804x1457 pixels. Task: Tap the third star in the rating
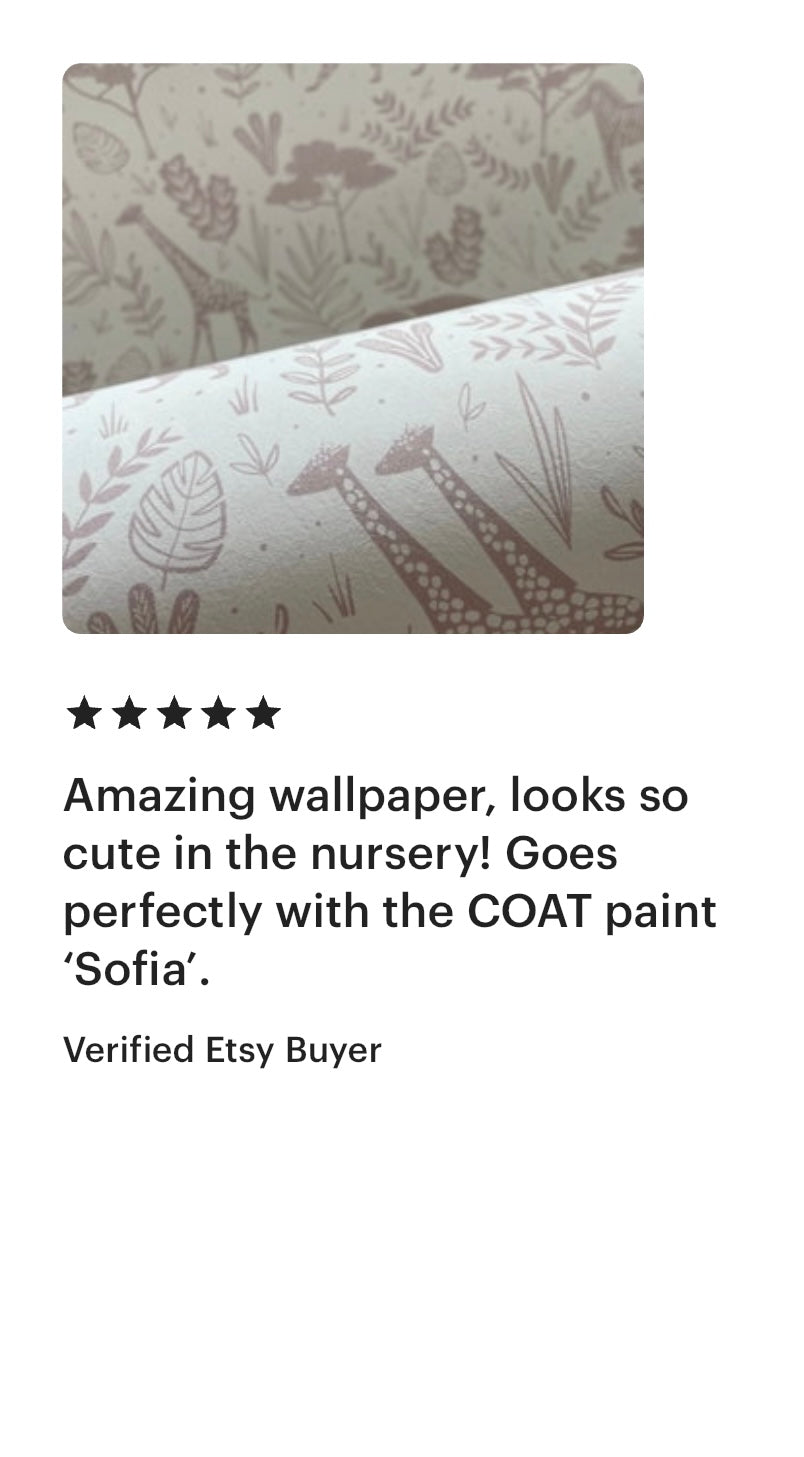[173, 714]
